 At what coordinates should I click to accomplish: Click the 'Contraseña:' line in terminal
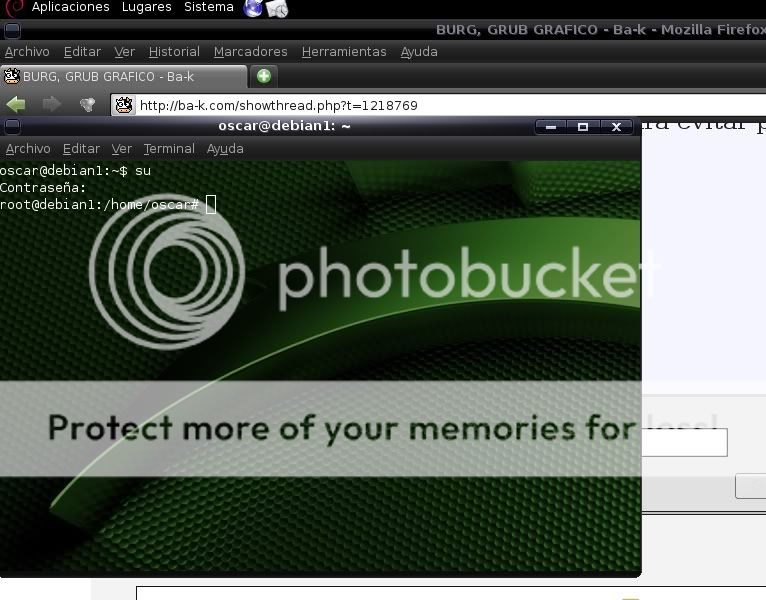pyautogui.click(x=43, y=188)
